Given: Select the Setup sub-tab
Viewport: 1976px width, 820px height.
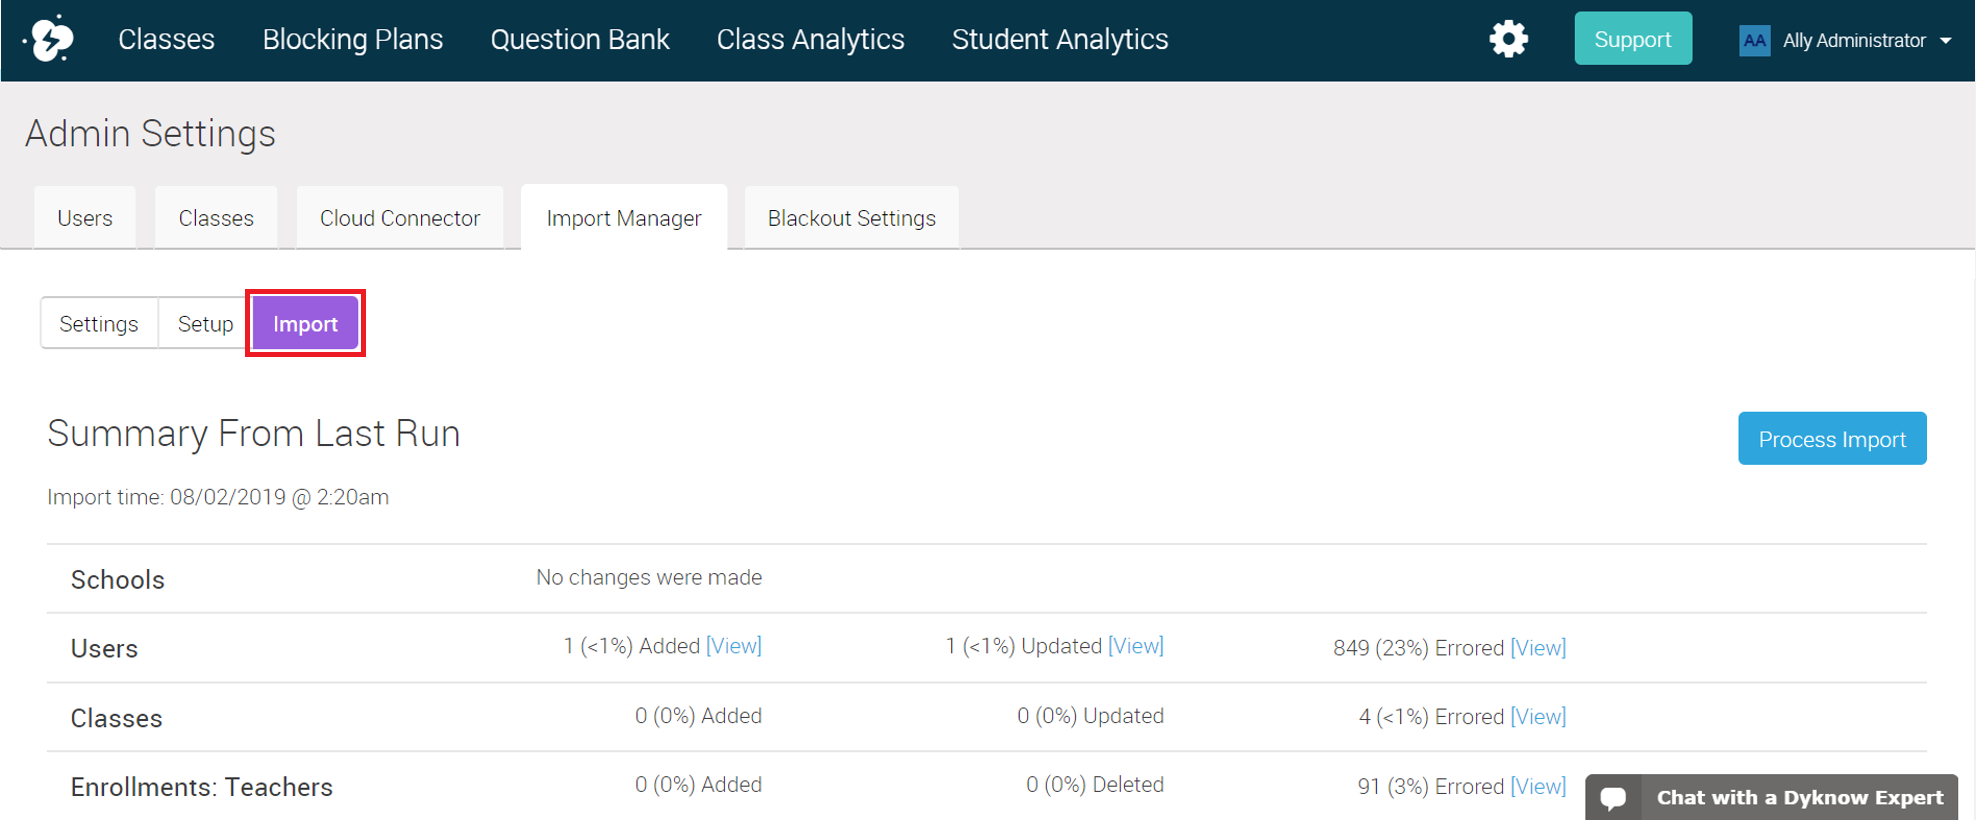Looking at the screenshot, I should pyautogui.click(x=205, y=324).
